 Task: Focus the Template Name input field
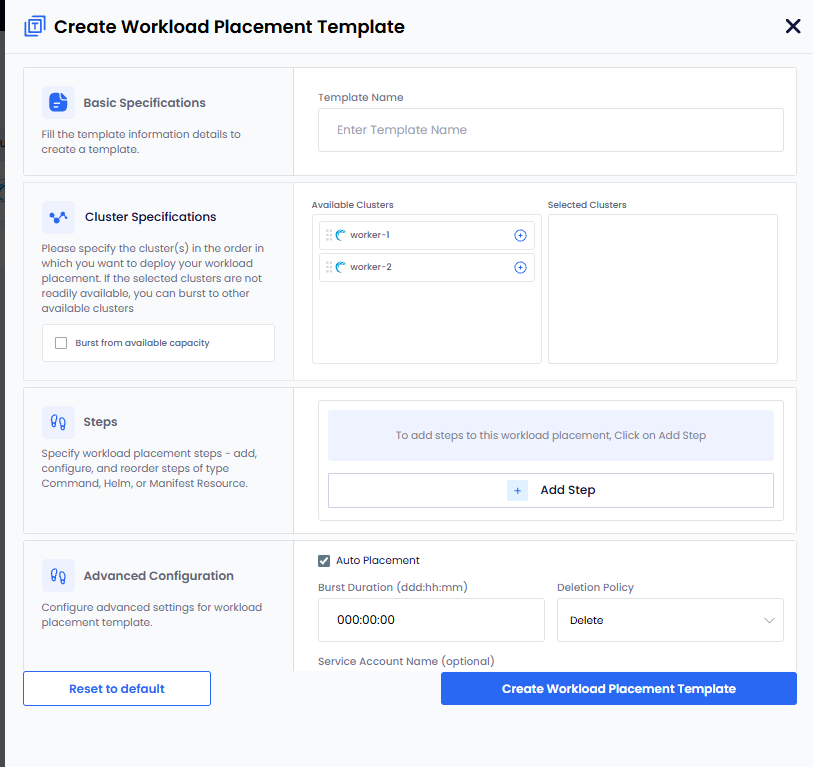[550, 130]
